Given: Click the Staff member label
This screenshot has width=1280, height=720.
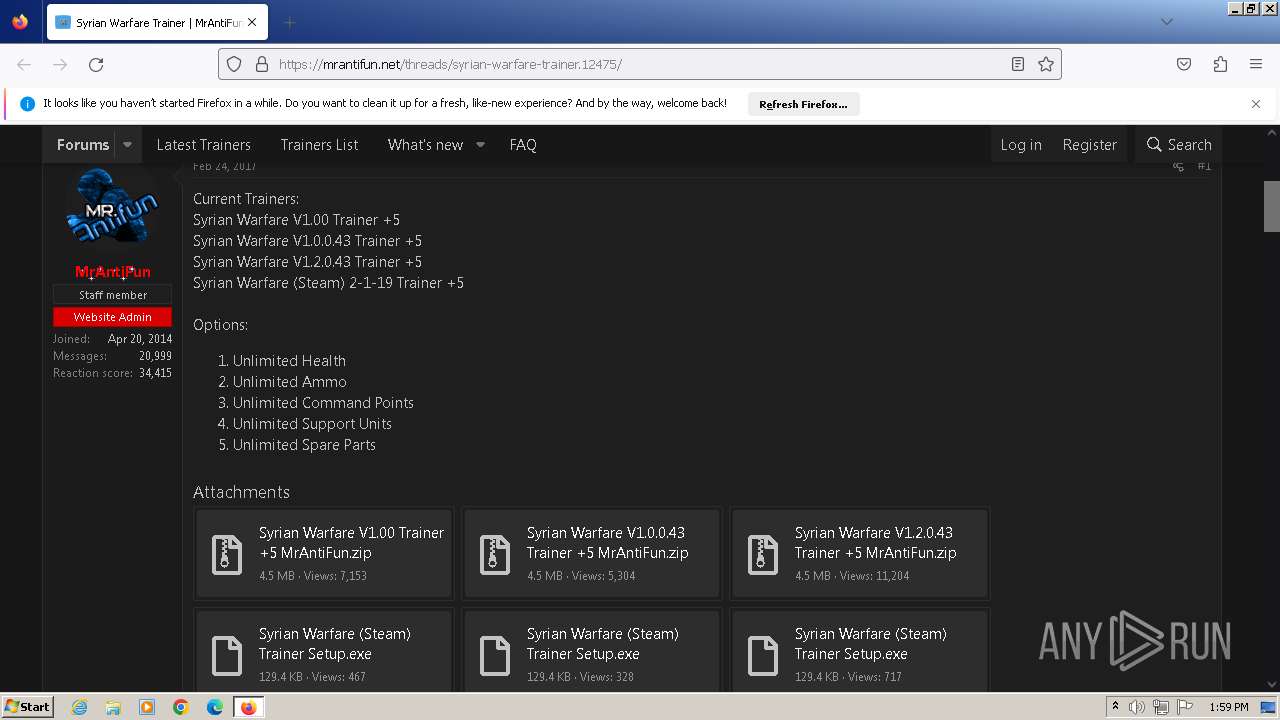Looking at the screenshot, I should click(113, 295).
